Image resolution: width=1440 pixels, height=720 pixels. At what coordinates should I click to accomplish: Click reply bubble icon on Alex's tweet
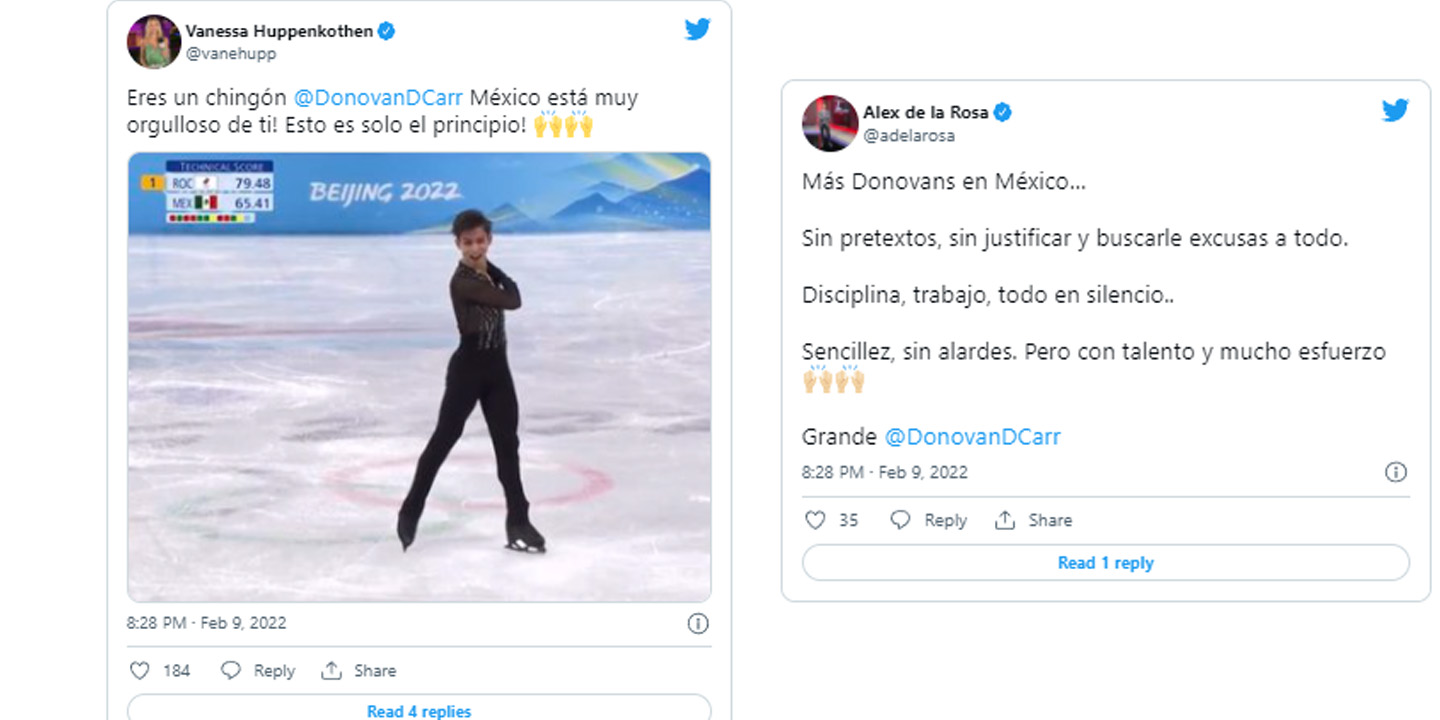[901, 520]
